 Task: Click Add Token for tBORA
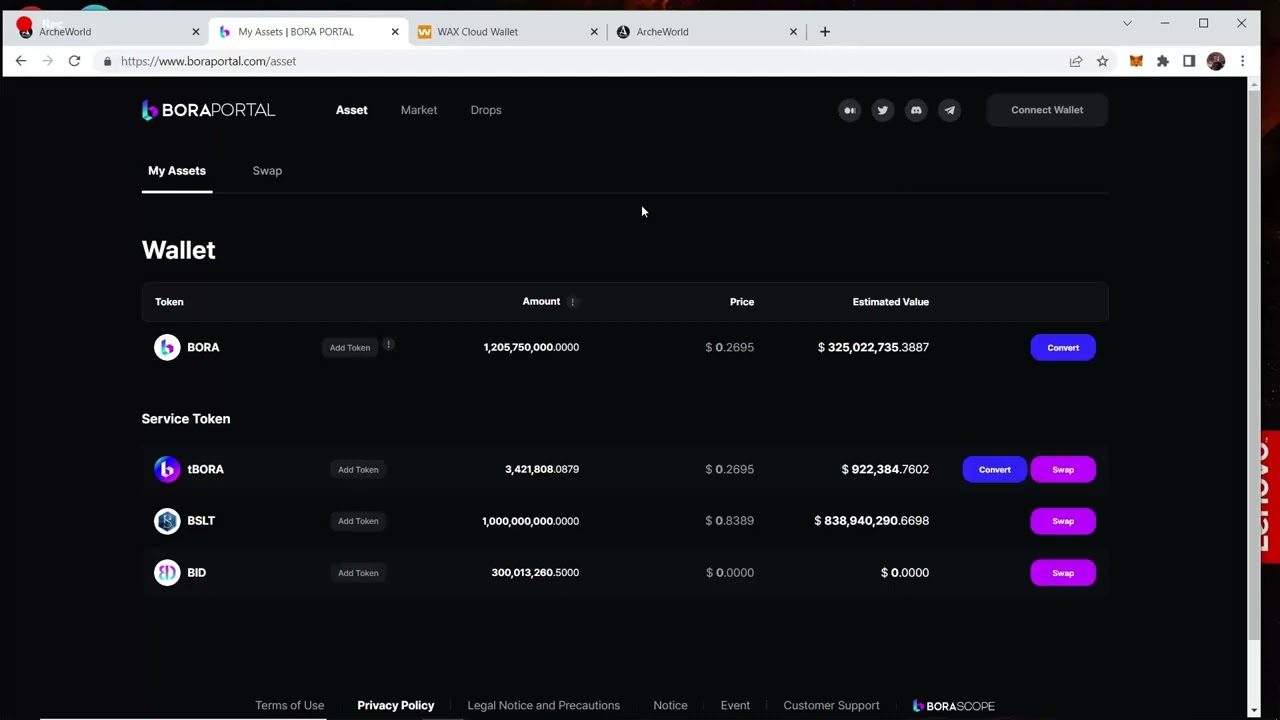click(x=358, y=470)
